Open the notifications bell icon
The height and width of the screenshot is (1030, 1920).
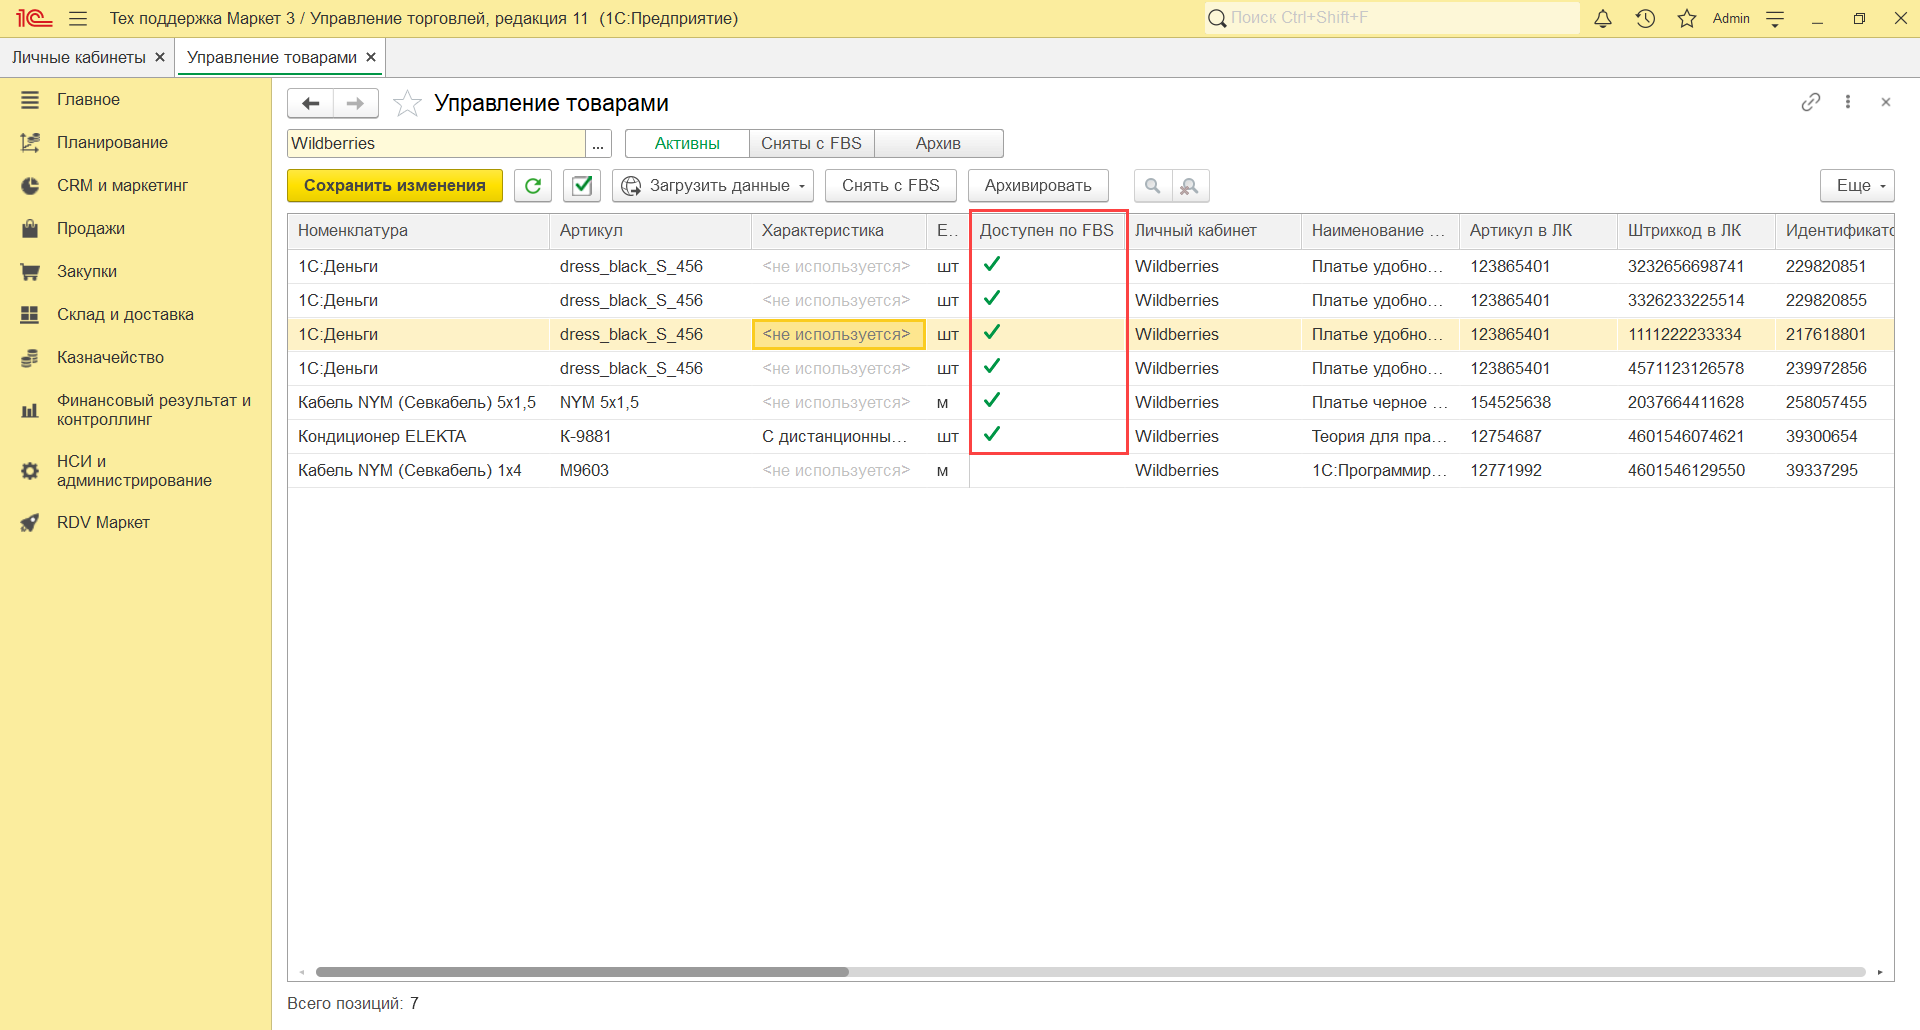coord(1603,19)
